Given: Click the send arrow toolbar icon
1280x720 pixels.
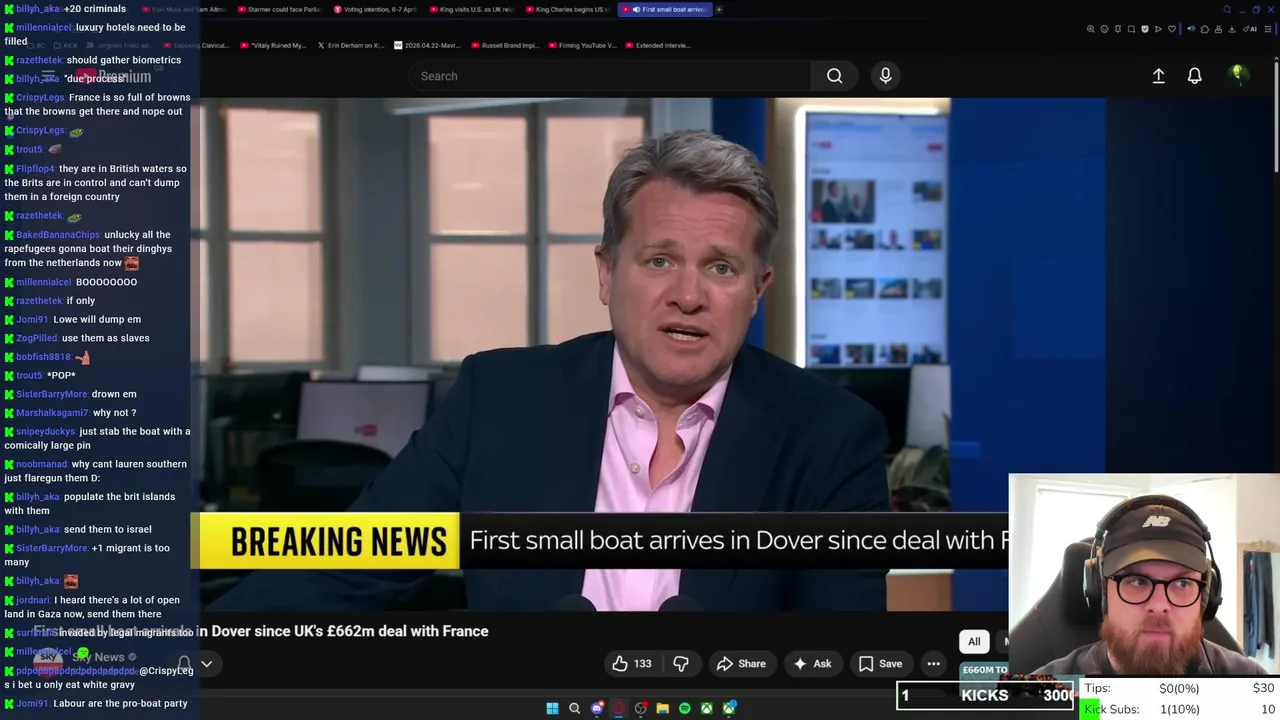Looking at the screenshot, I should coord(1158,29).
